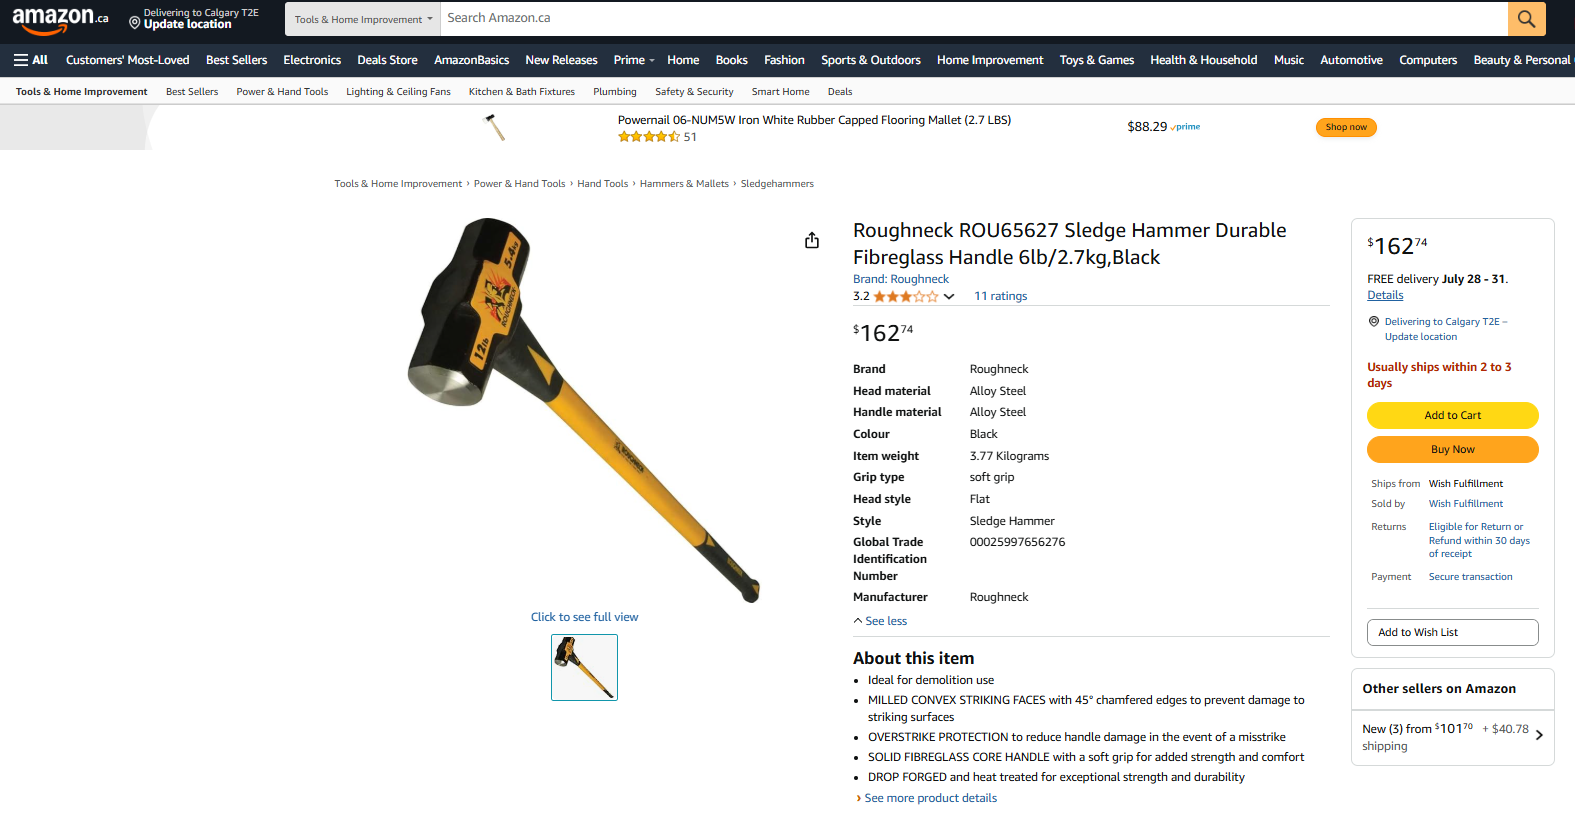Open the Brand: Roughneck link
The image size is (1575, 814).
pyautogui.click(x=901, y=279)
